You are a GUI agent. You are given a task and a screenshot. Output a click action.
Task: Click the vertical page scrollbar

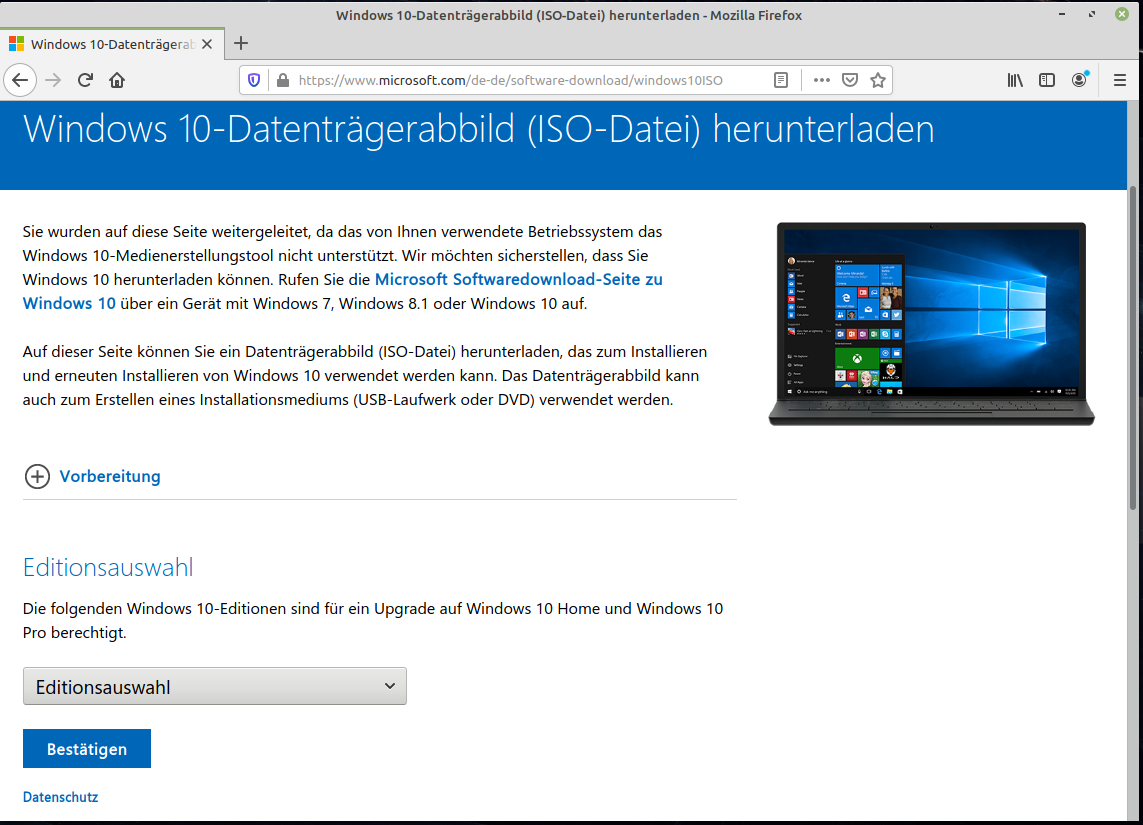(x=1134, y=348)
